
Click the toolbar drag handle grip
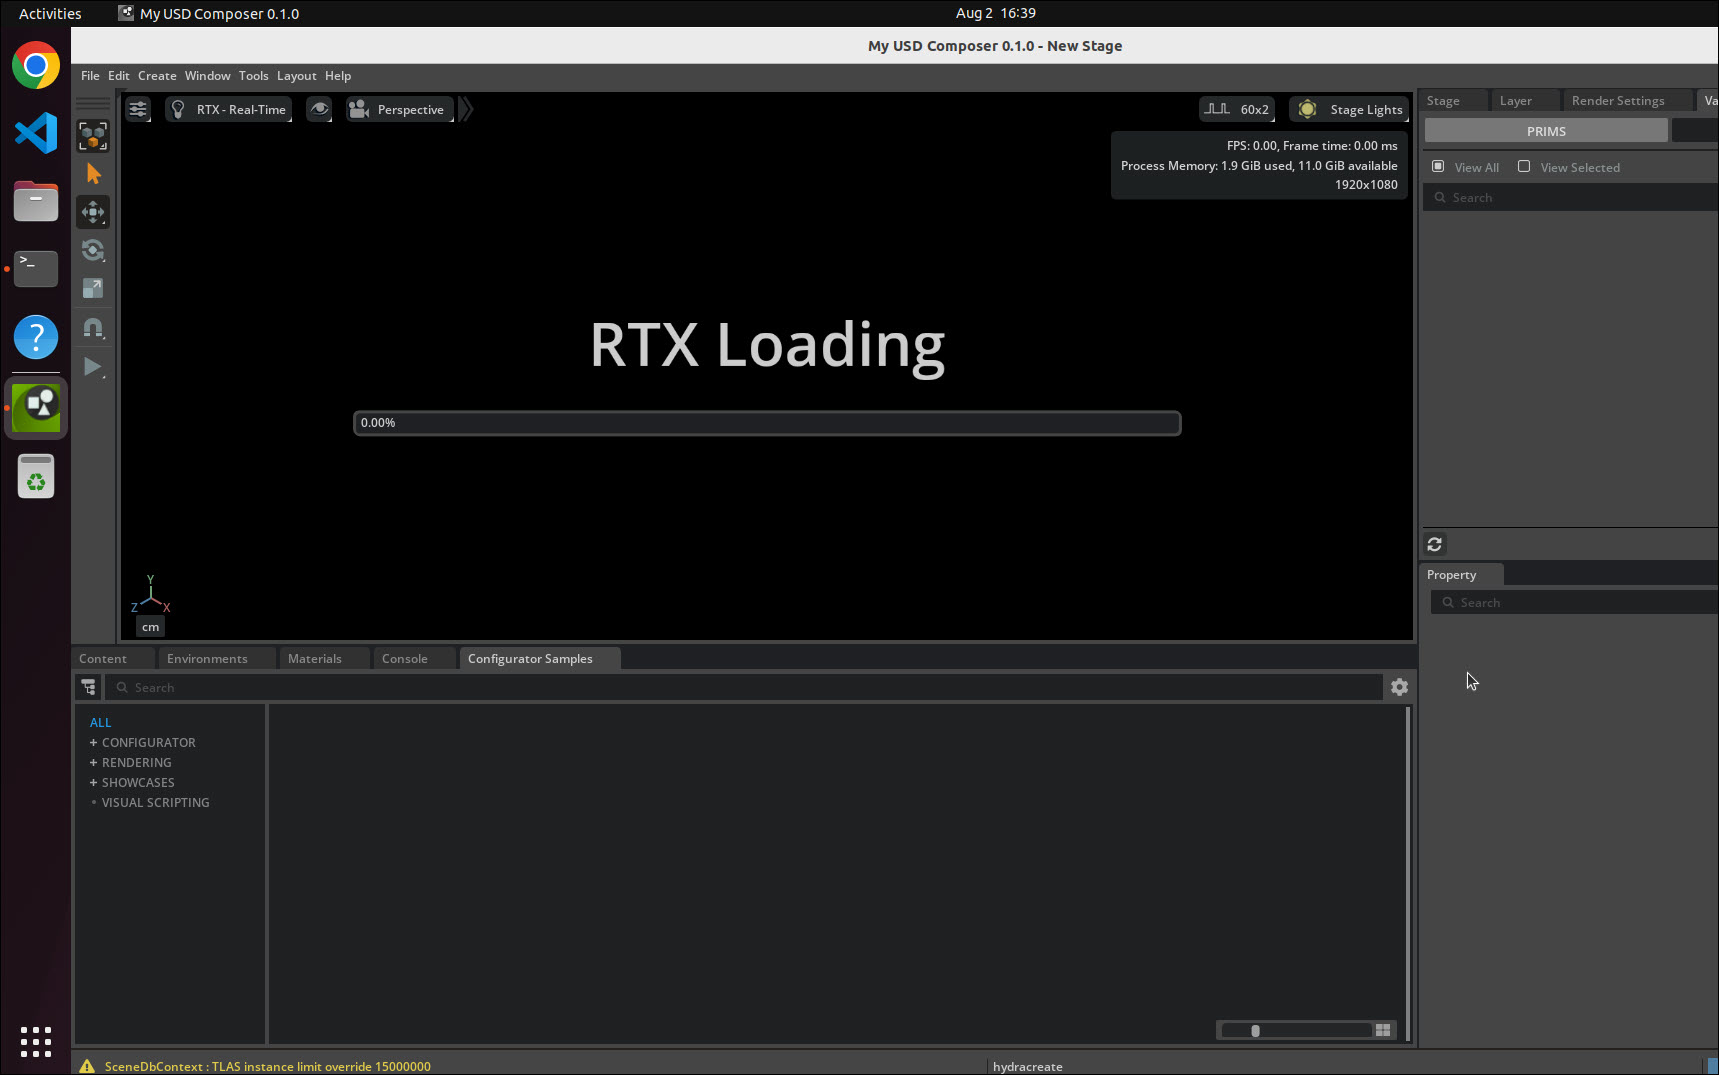(93, 103)
